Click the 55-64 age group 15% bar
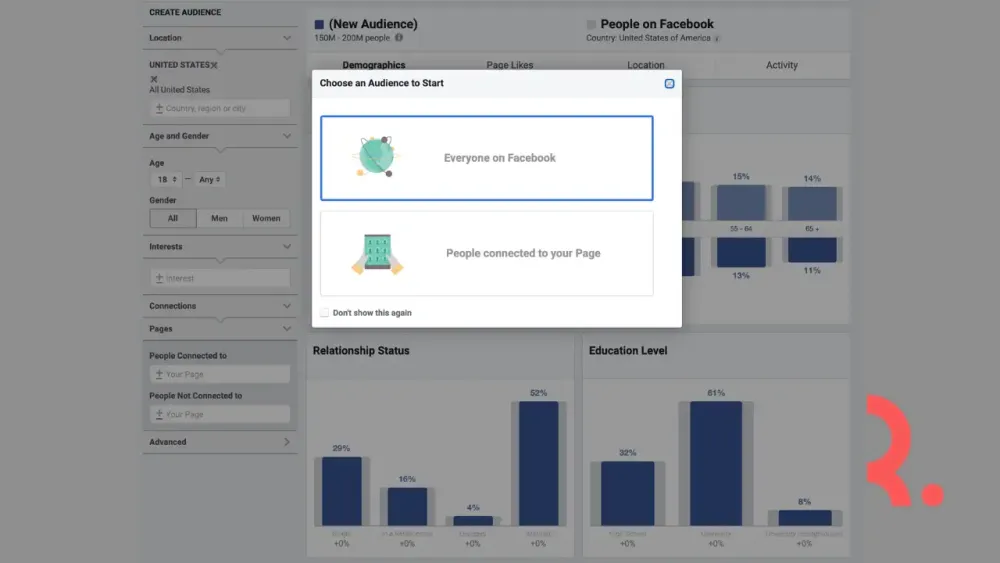Screen dimensions: 1000x563 coord(740,202)
